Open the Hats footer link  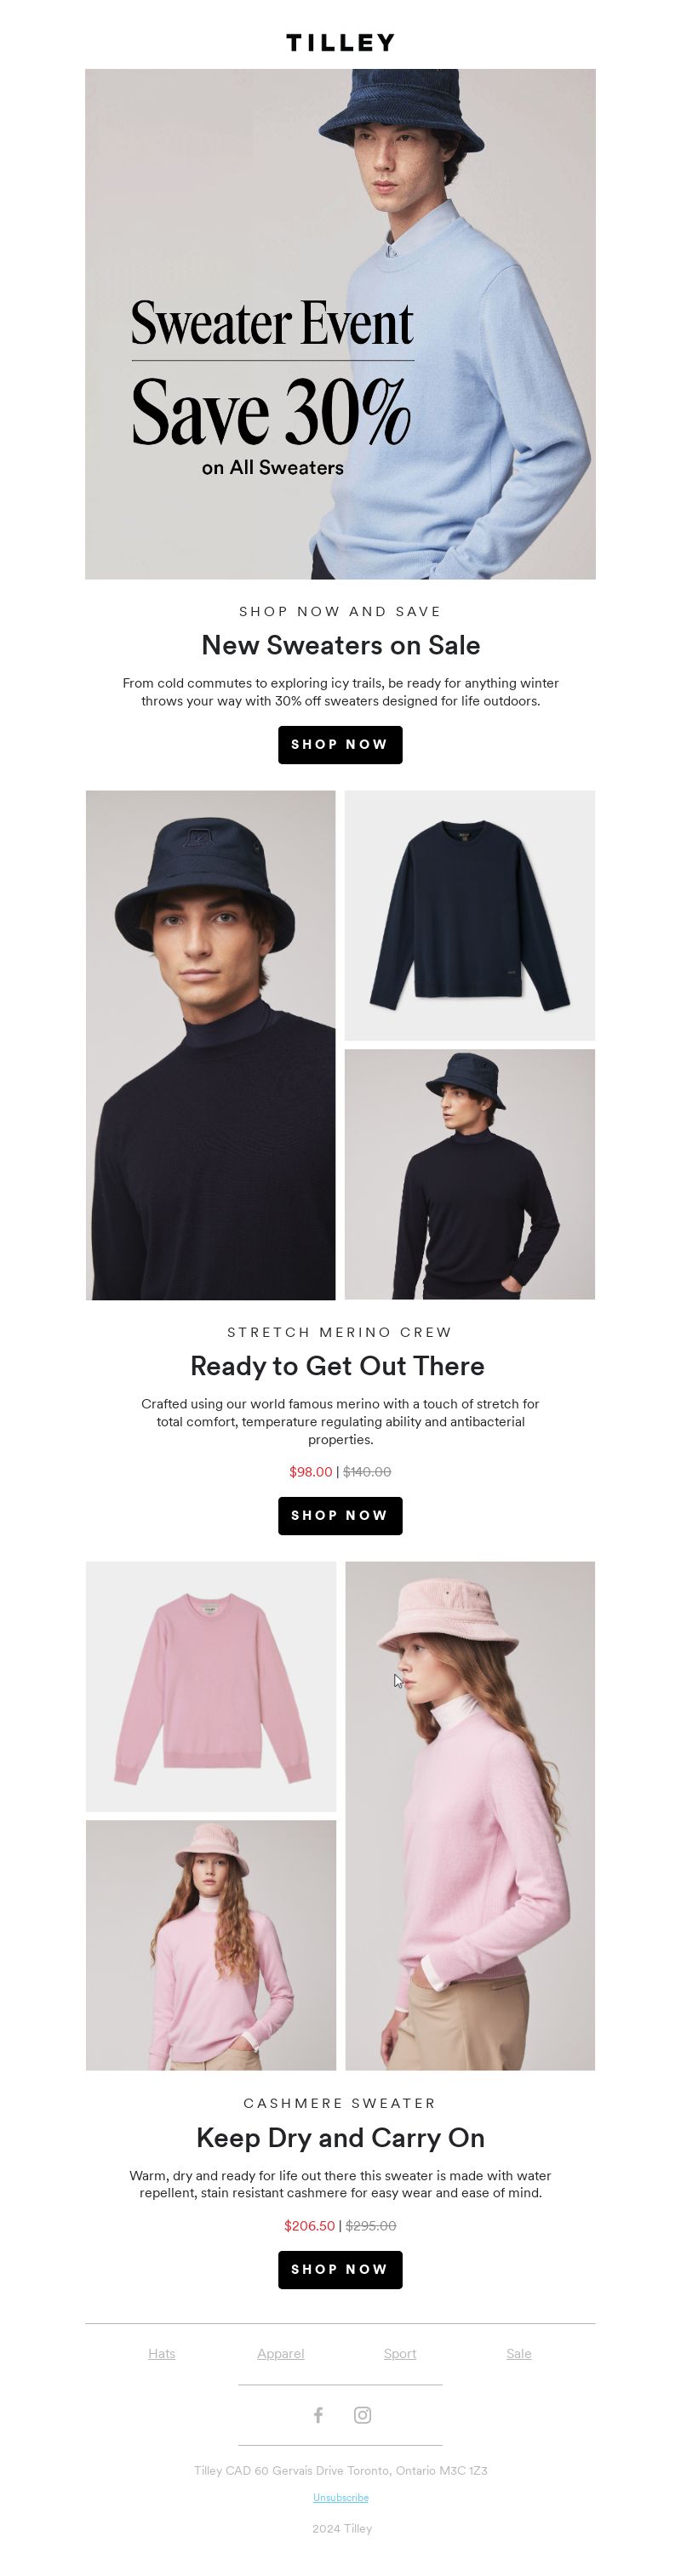162,2354
